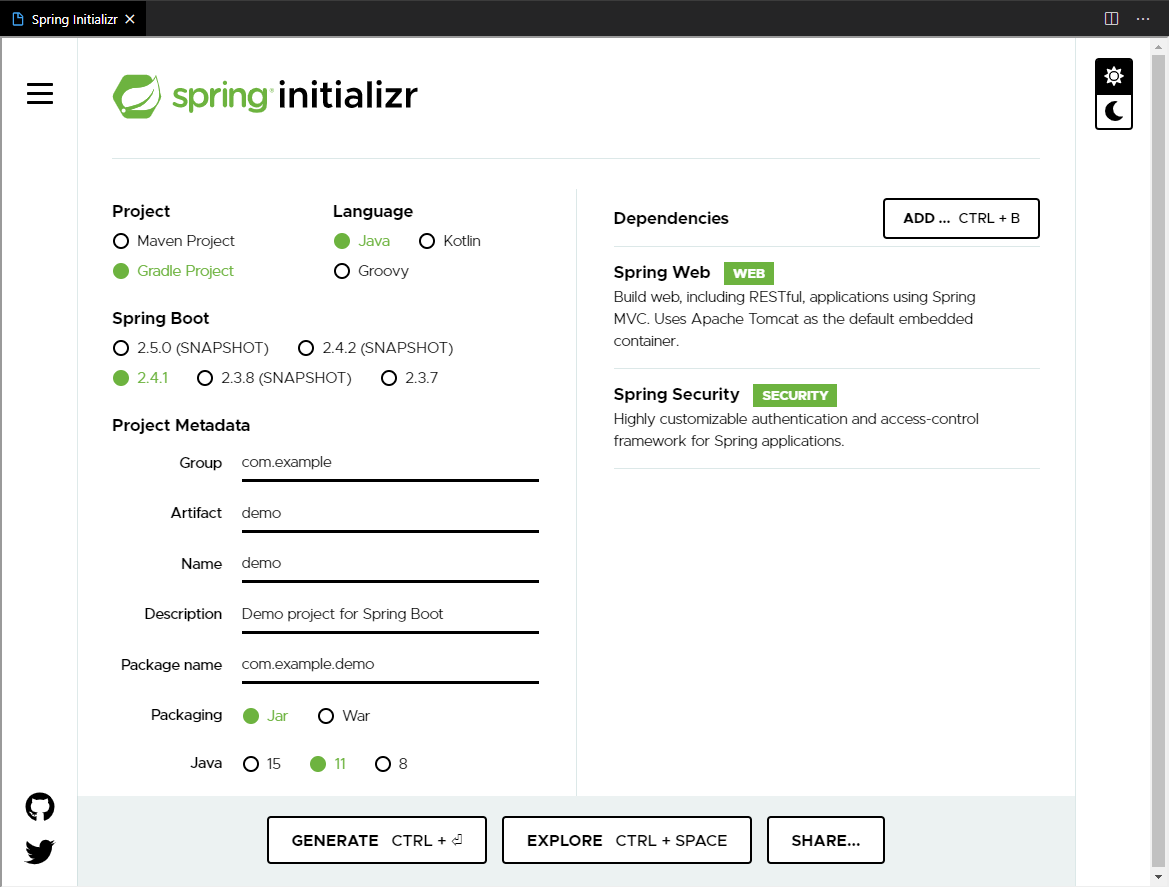Click the GENERATE button
This screenshot has width=1169, height=887.
(x=376, y=840)
